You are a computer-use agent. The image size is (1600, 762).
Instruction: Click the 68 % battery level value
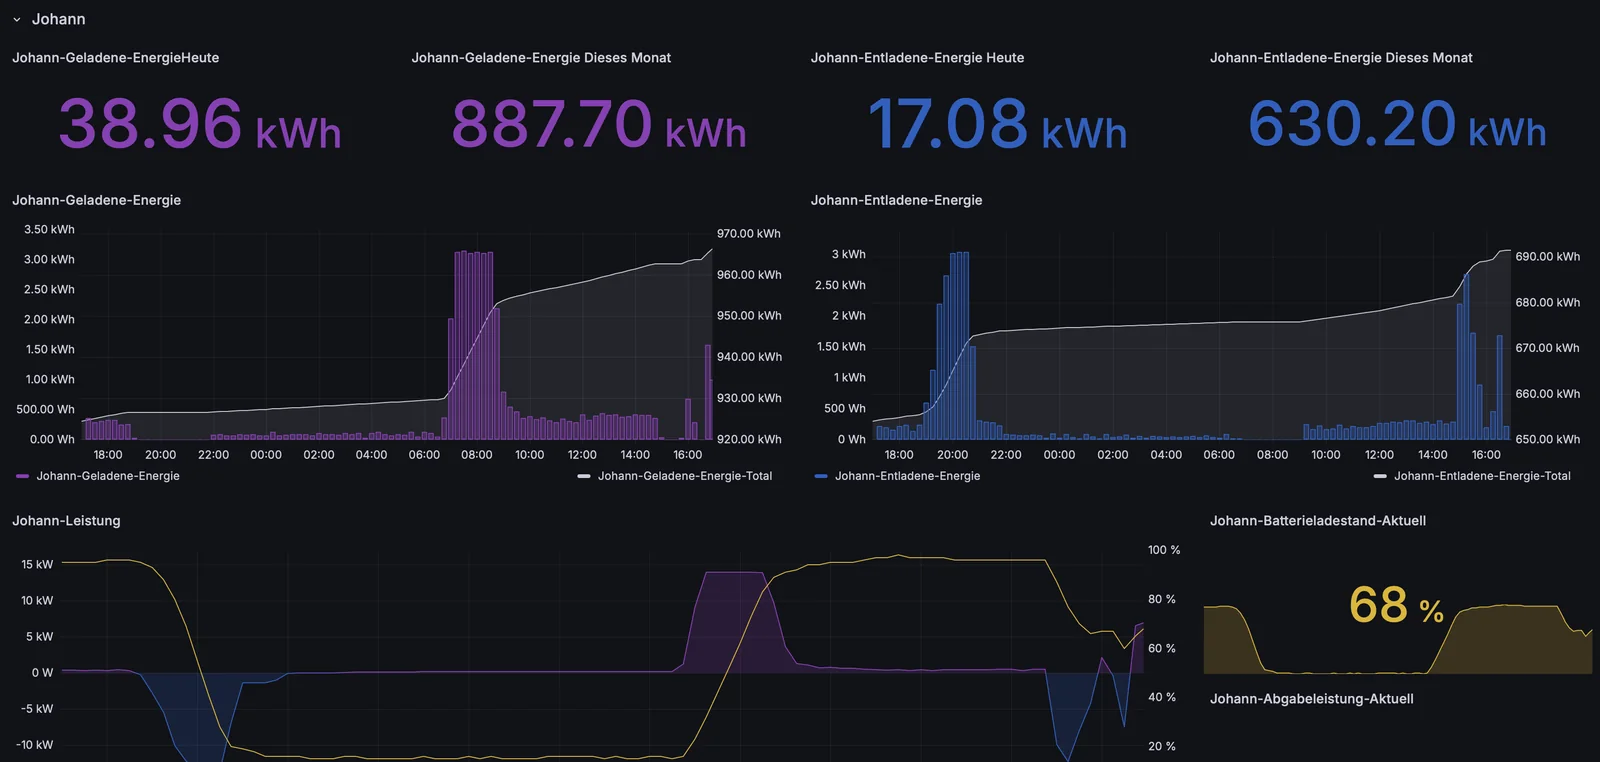click(1396, 605)
